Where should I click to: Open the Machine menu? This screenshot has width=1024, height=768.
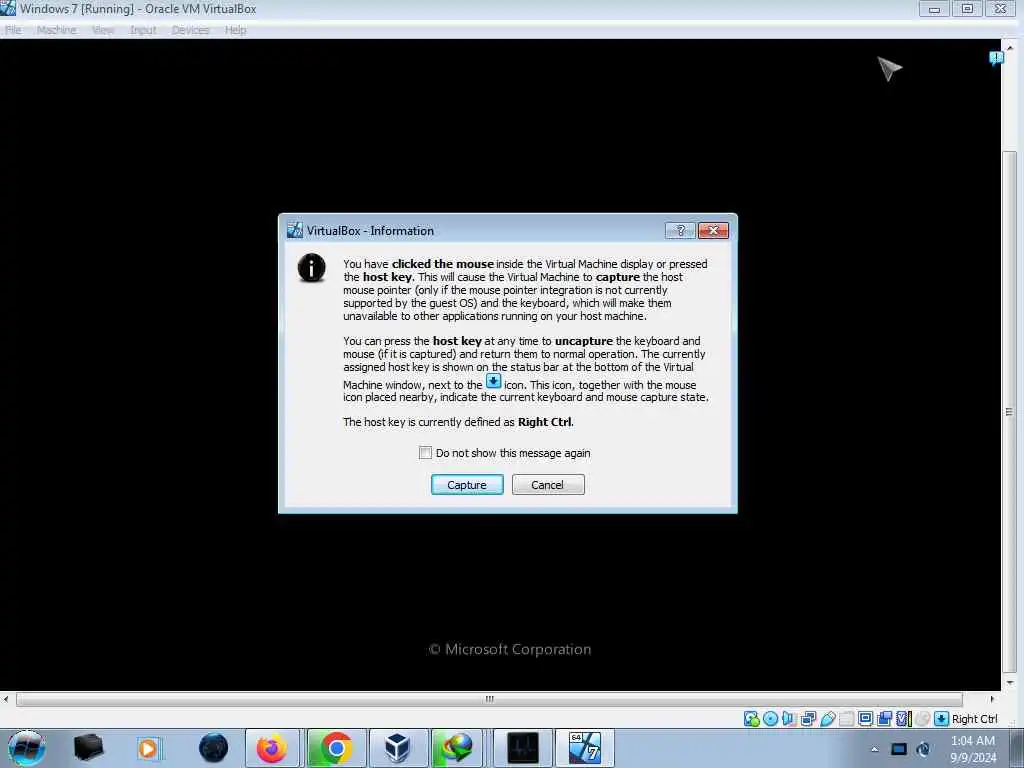click(x=57, y=30)
